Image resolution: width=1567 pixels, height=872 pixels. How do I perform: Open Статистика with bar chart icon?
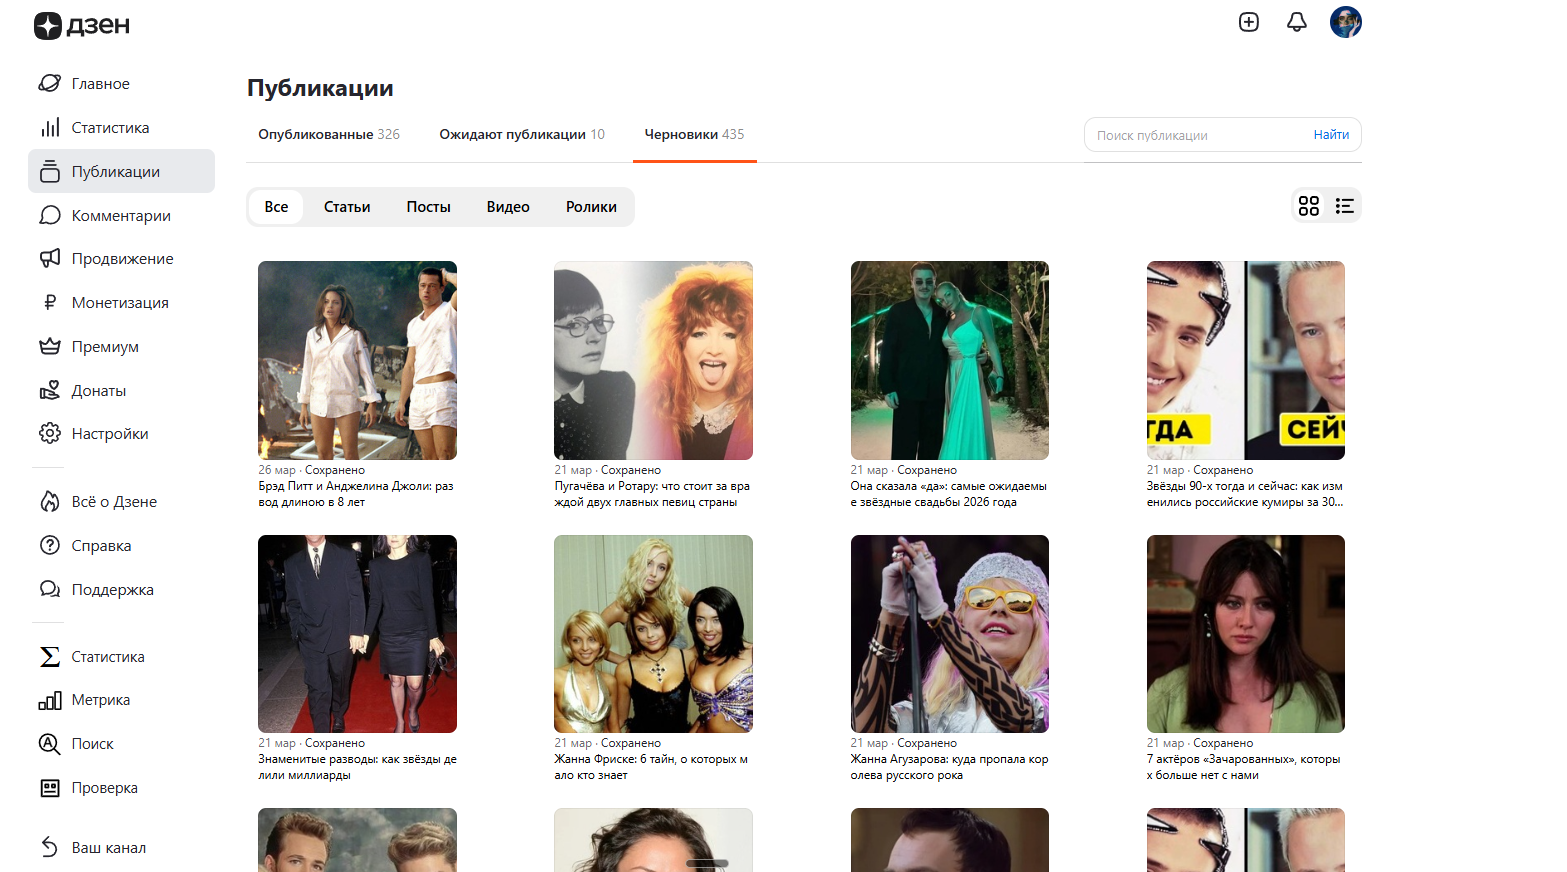coord(110,128)
